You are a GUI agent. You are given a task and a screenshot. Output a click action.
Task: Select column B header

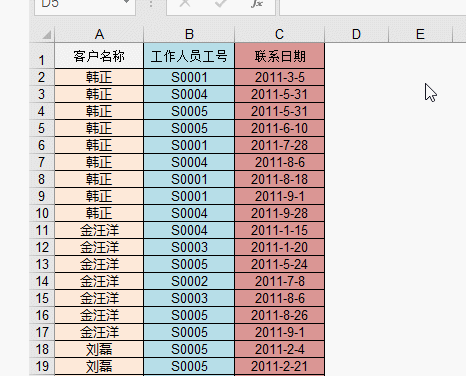point(189,34)
